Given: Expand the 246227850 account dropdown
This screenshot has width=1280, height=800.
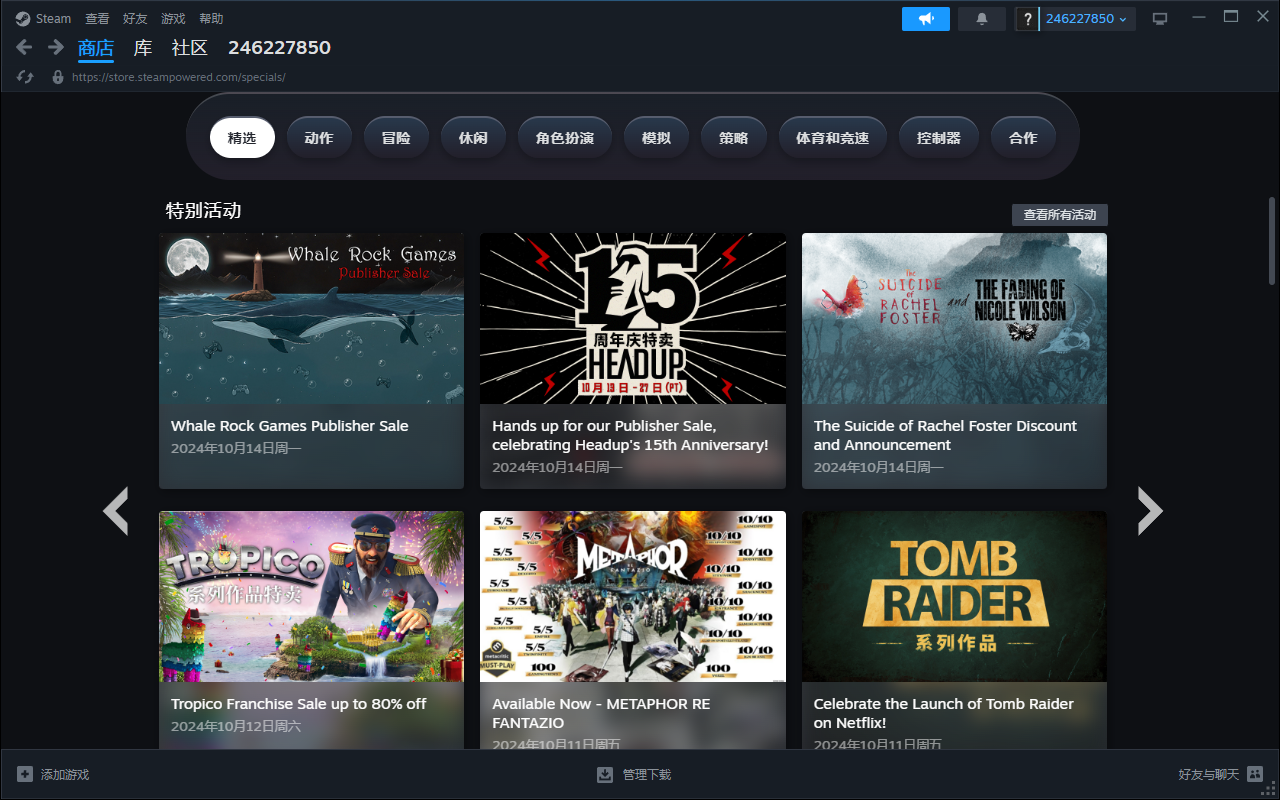Looking at the screenshot, I should pos(1086,19).
